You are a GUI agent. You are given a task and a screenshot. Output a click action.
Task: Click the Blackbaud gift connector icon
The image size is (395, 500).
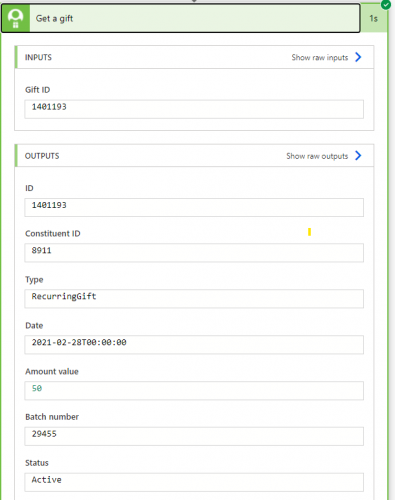coord(15,19)
